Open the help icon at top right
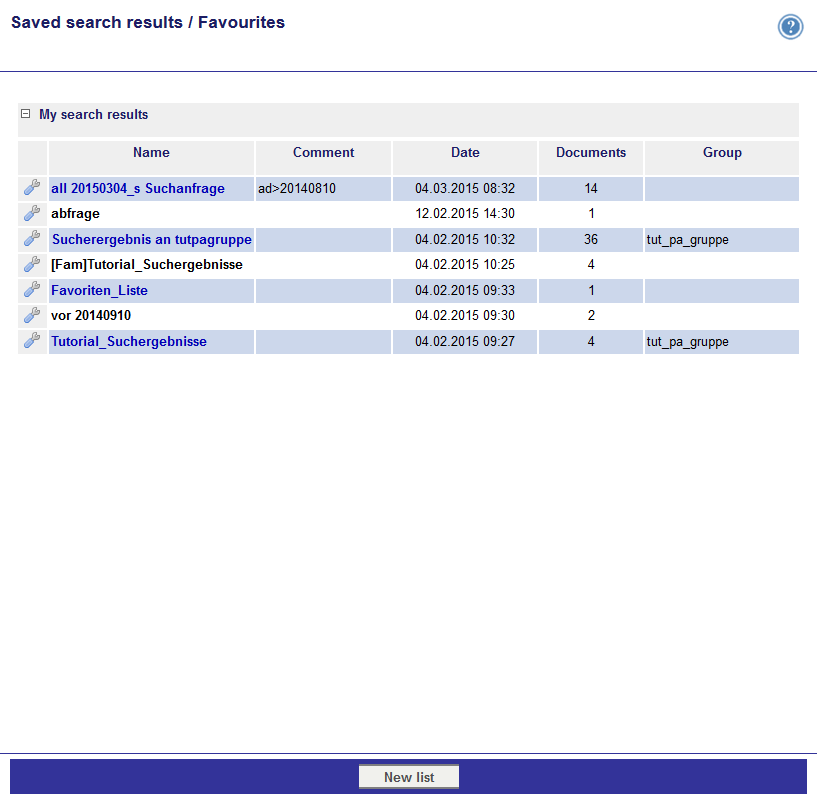Screen dimensions: 820x804 [x=790, y=26]
